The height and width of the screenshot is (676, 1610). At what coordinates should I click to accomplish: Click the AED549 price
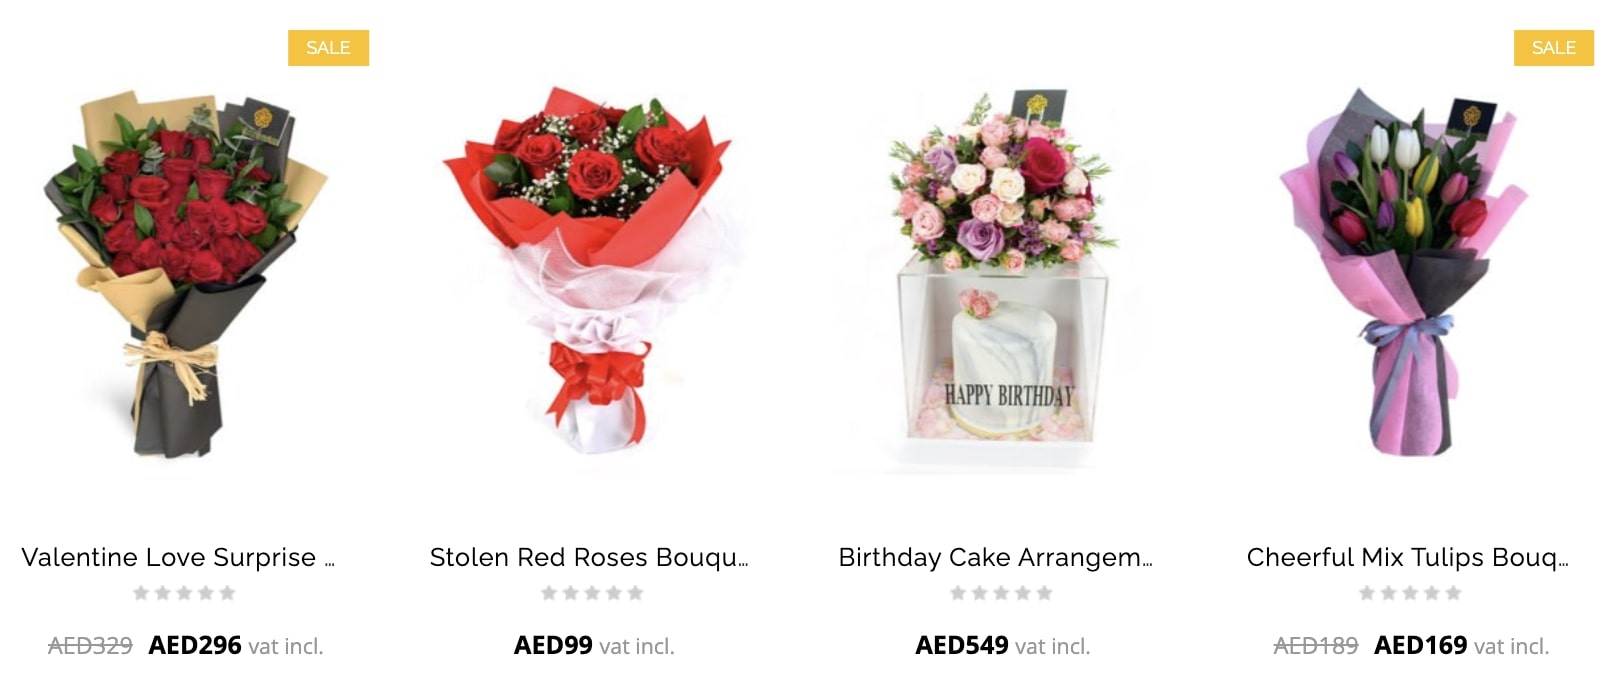pyautogui.click(x=962, y=645)
